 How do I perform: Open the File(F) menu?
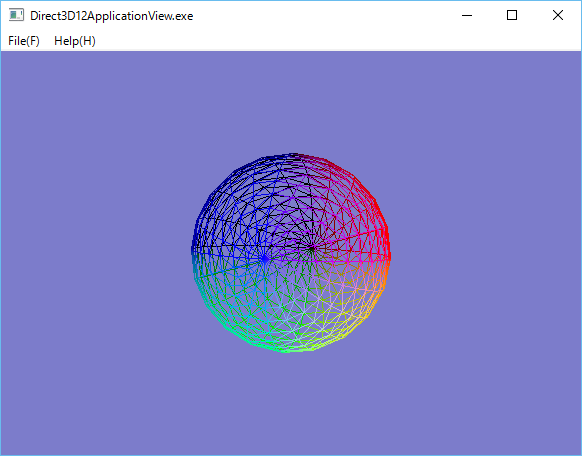(24, 41)
